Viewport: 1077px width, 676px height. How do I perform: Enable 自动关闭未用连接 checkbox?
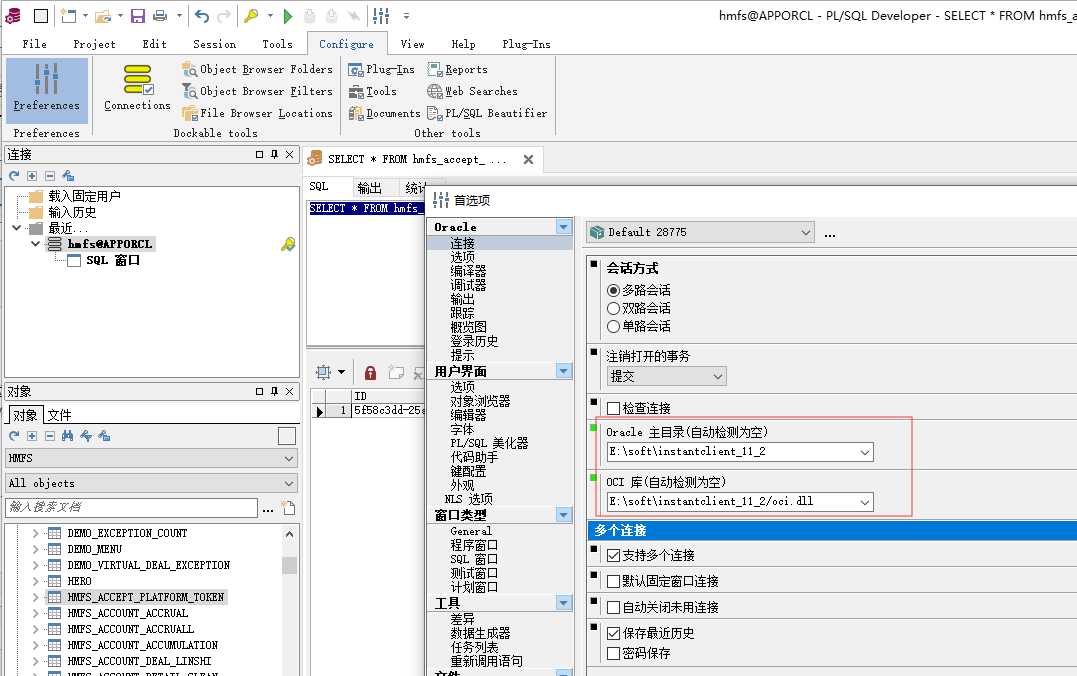pyautogui.click(x=613, y=607)
